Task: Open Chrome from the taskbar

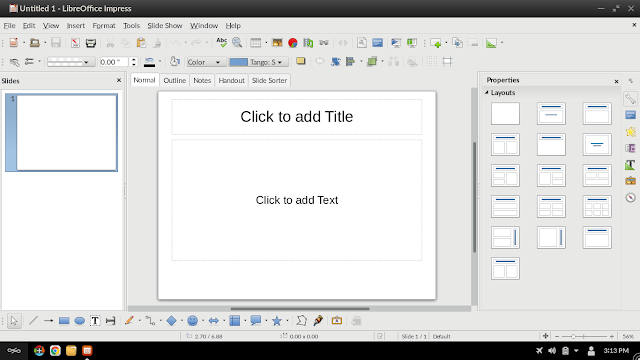Action: (55, 351)
